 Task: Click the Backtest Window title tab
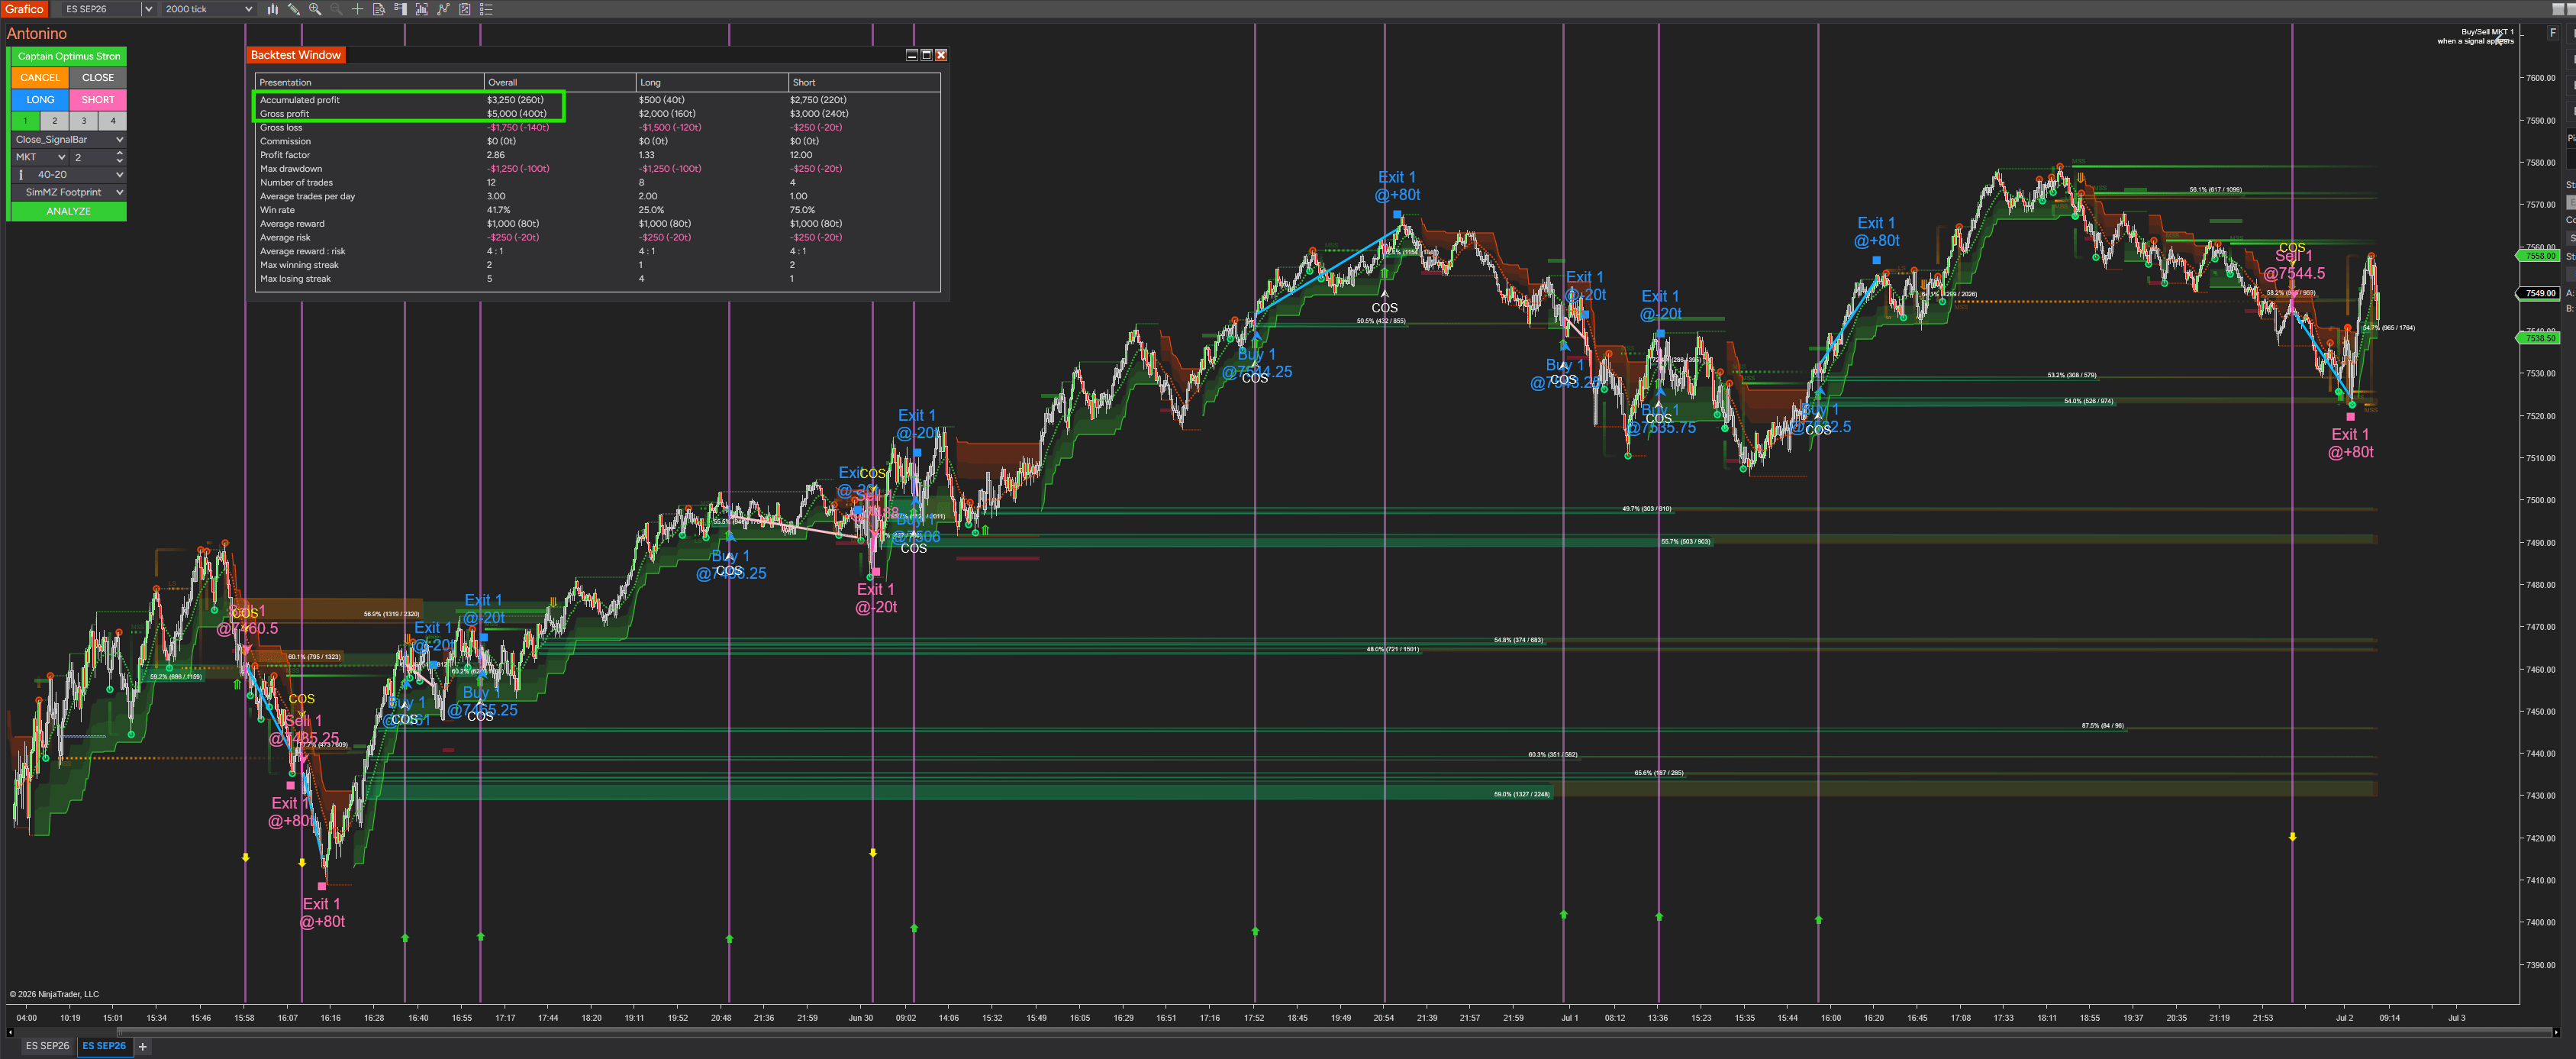(296, 55)
